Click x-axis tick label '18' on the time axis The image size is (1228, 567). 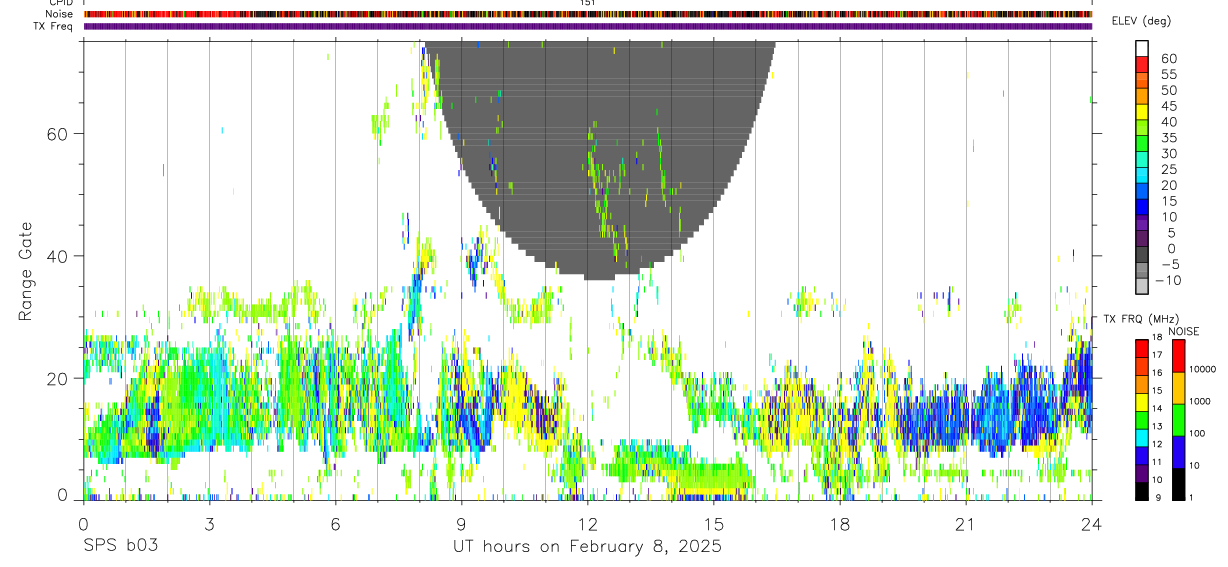tap(840, 525)
